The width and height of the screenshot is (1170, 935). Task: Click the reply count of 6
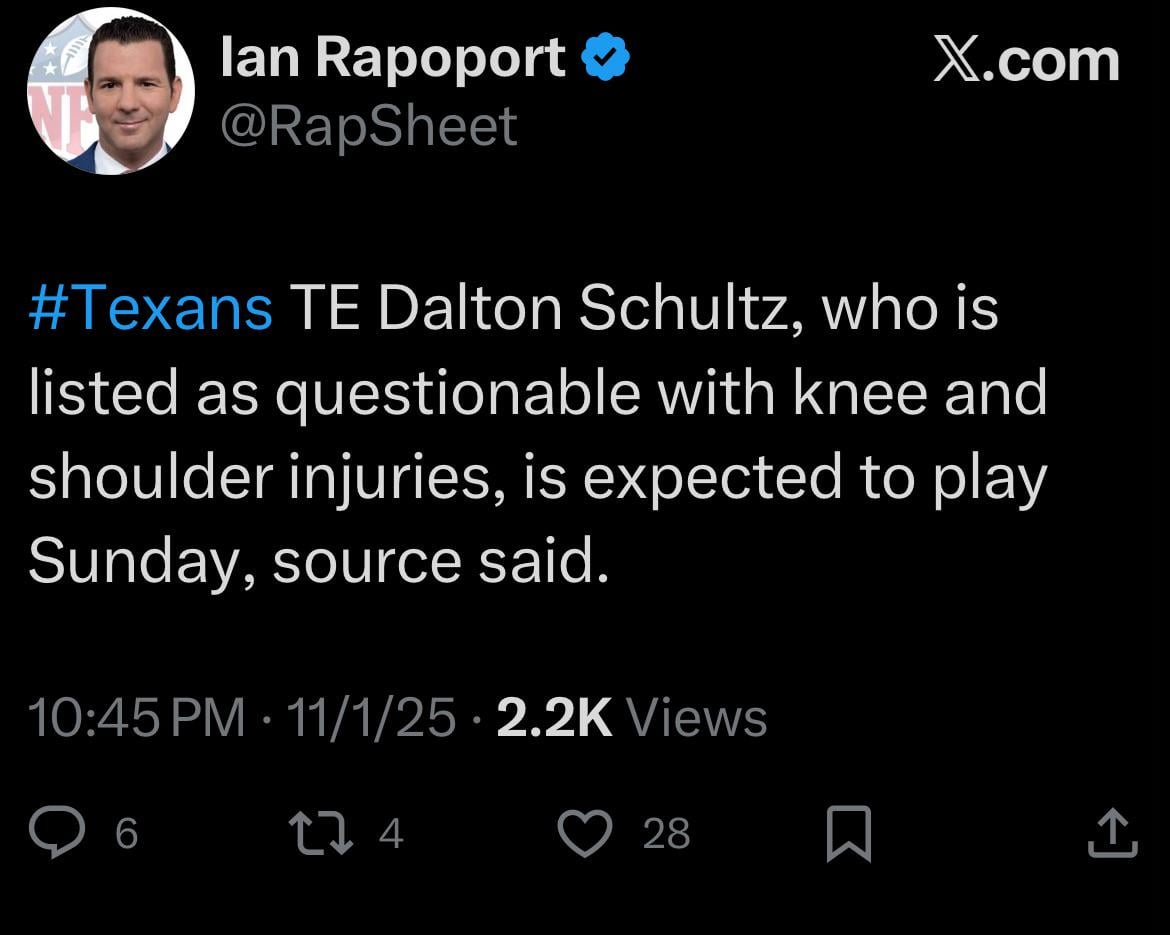pyautogui.click(x=125, y=832)
